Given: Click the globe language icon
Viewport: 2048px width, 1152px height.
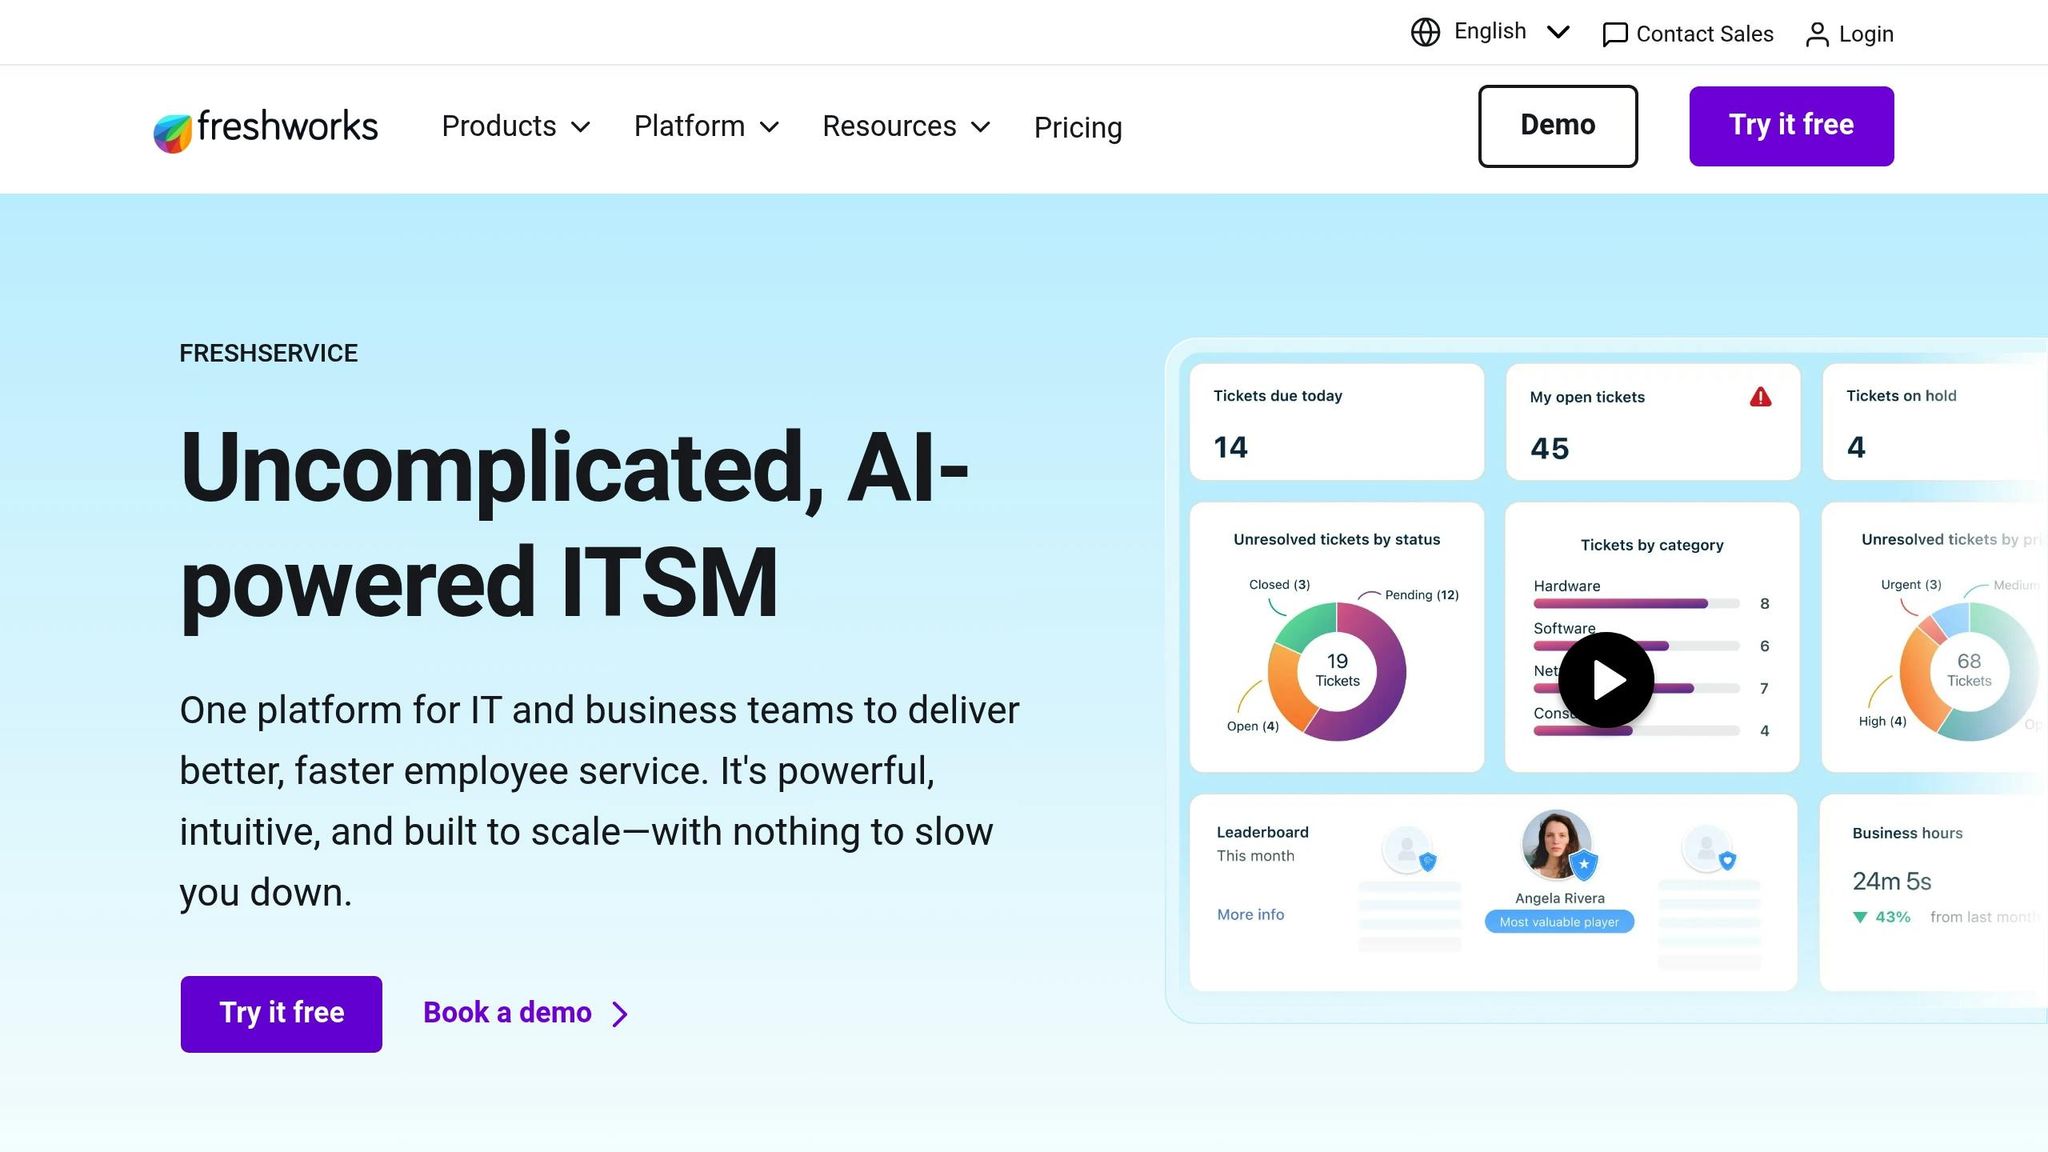Looking at the screenshot, I should (1425, 33).
